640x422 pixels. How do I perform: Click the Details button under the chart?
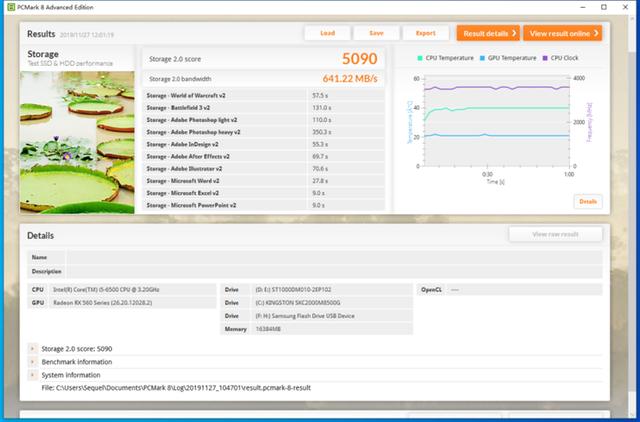[x=588, y=202]
